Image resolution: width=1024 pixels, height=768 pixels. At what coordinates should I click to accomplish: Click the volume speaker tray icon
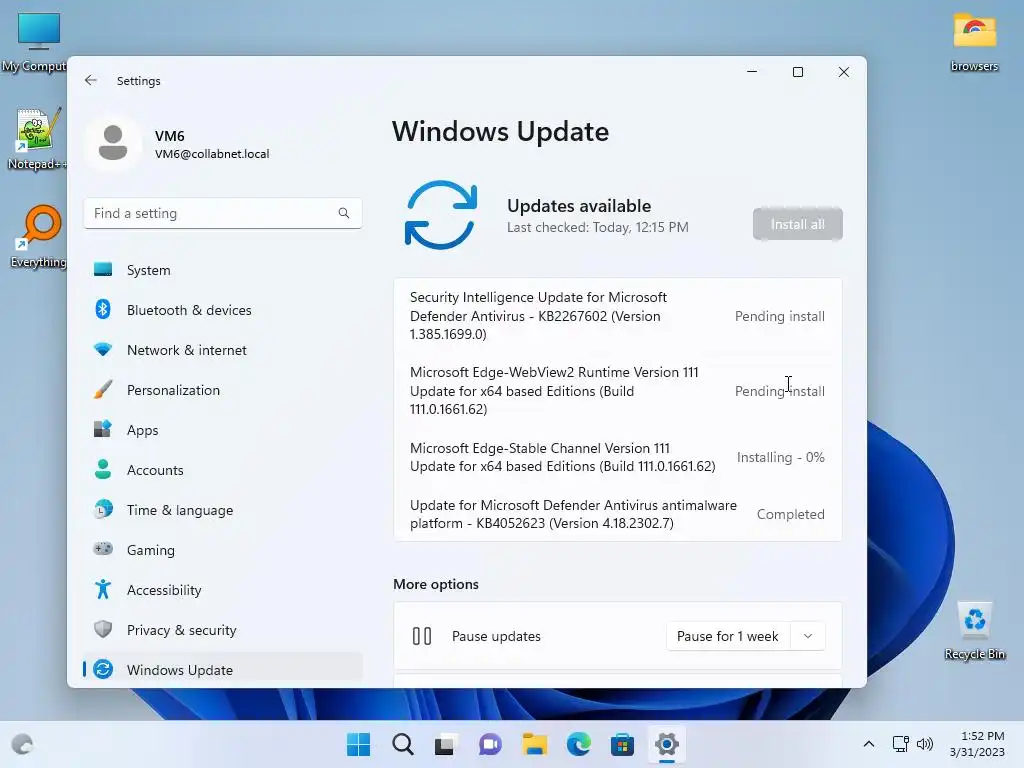(925, 744)
